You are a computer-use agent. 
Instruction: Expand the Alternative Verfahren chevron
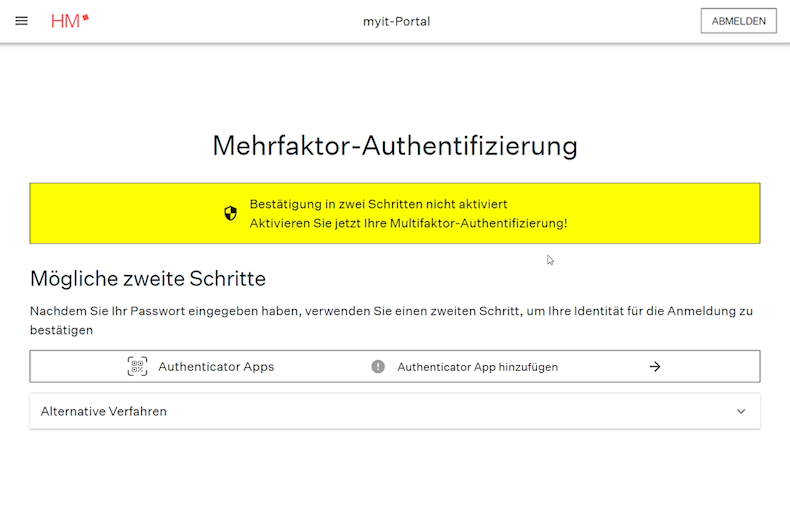741,411
